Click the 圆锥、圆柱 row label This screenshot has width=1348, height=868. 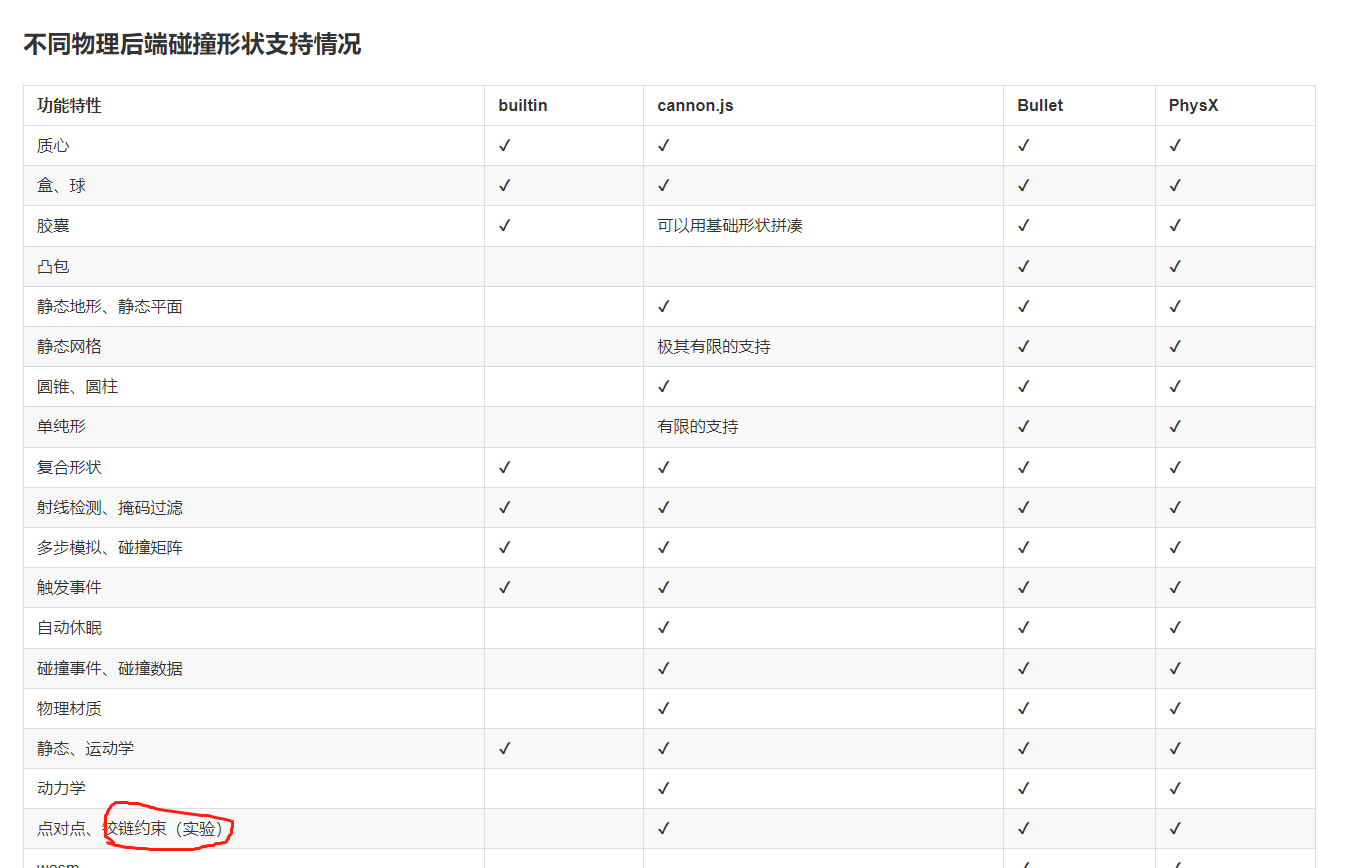(x=77, y=387)
